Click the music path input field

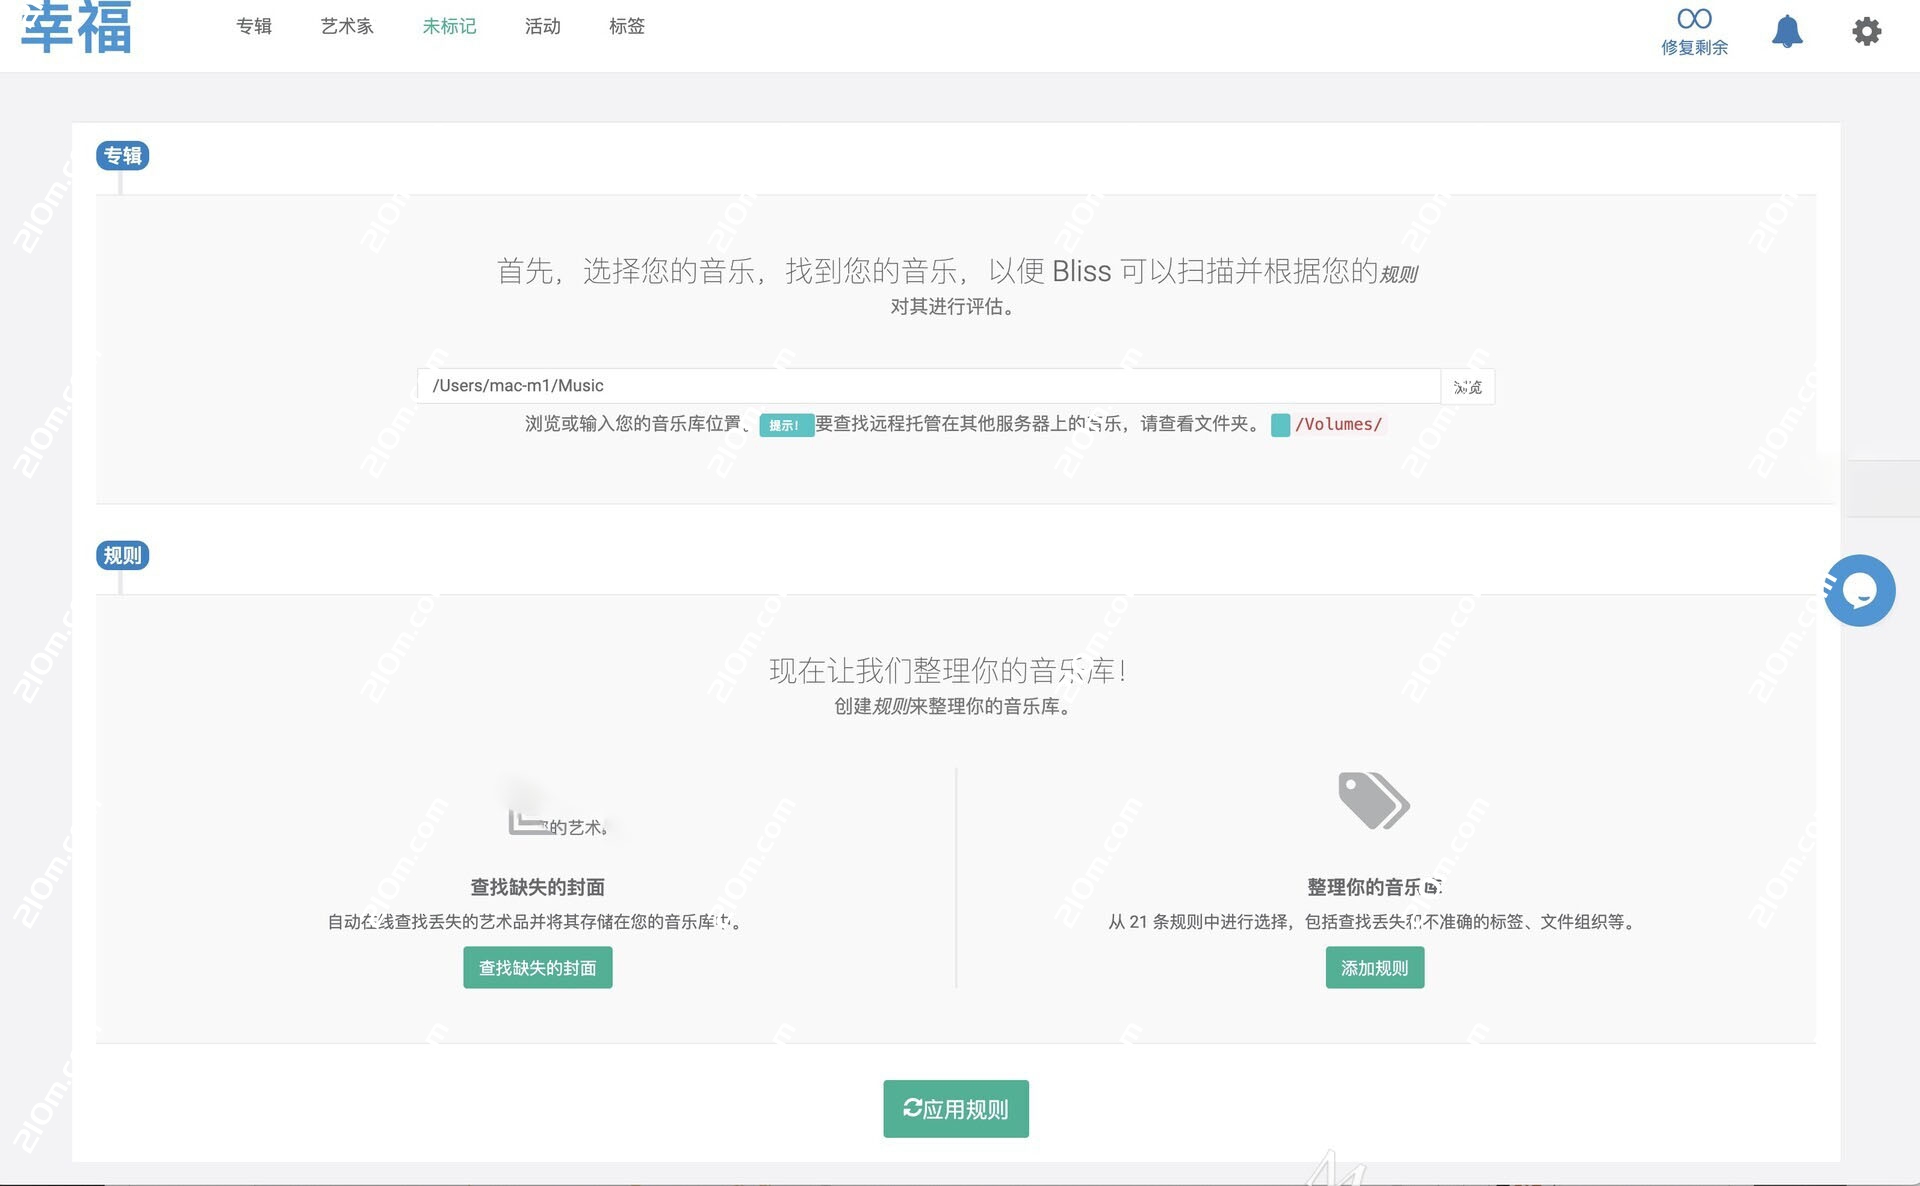(x=928, y=386)
